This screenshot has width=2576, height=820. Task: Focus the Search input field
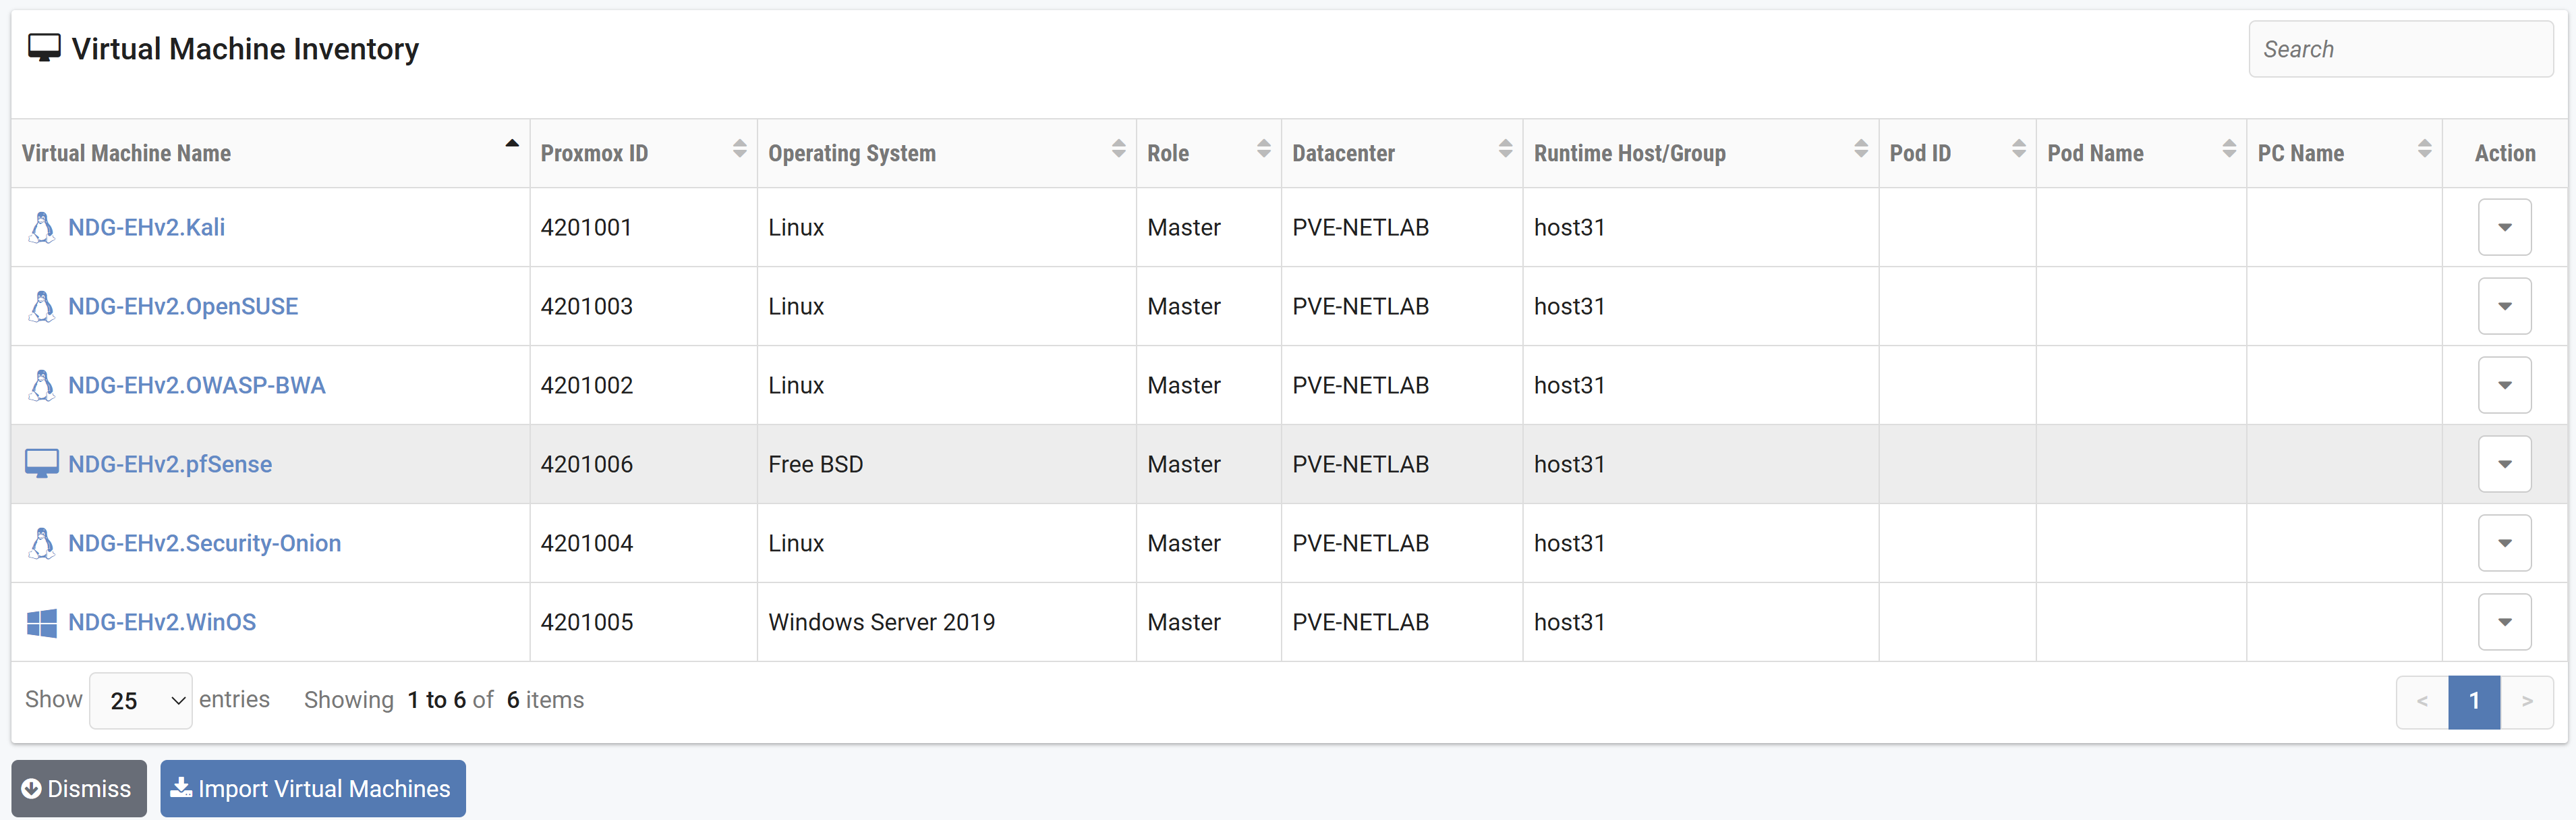click(x=2401, y=49)
